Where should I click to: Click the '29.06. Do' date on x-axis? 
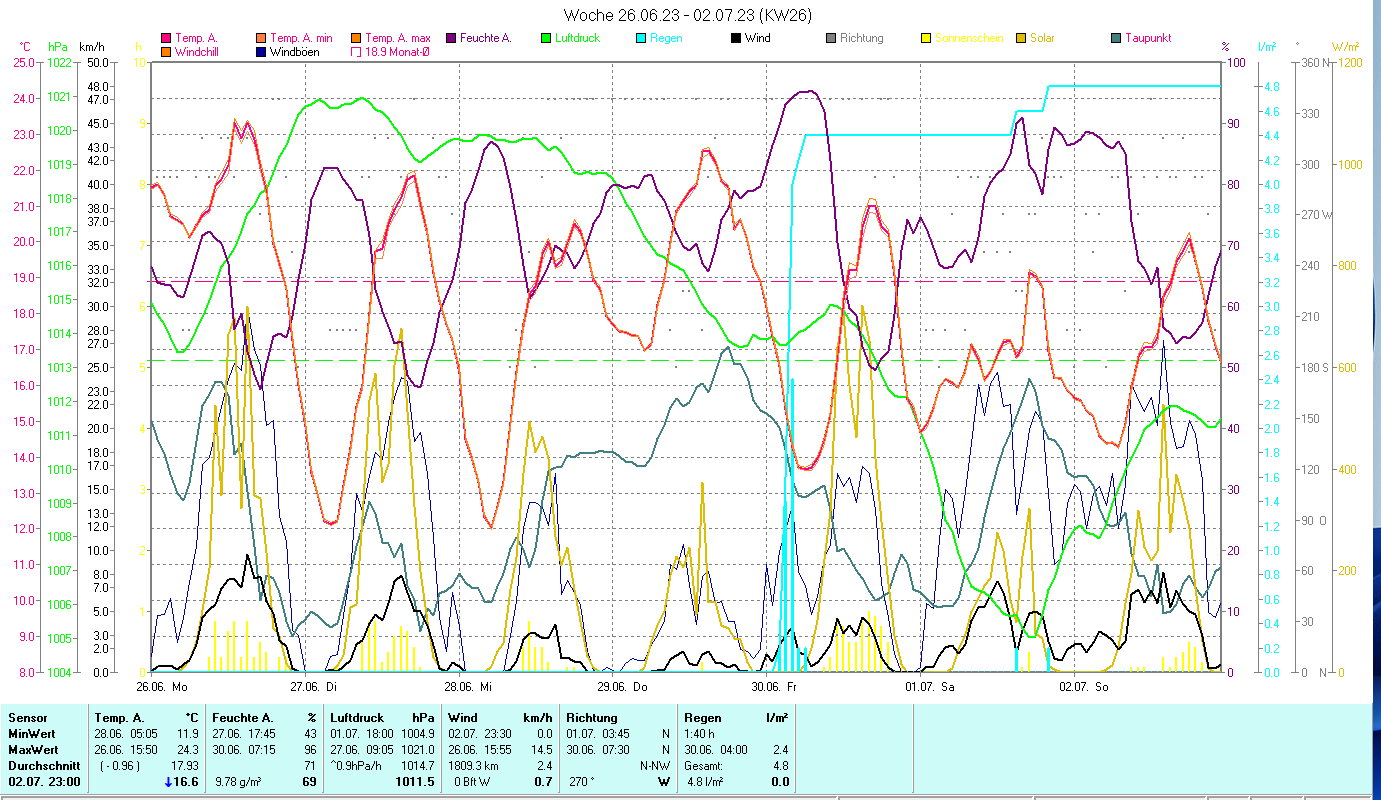(x=622, y=687)
